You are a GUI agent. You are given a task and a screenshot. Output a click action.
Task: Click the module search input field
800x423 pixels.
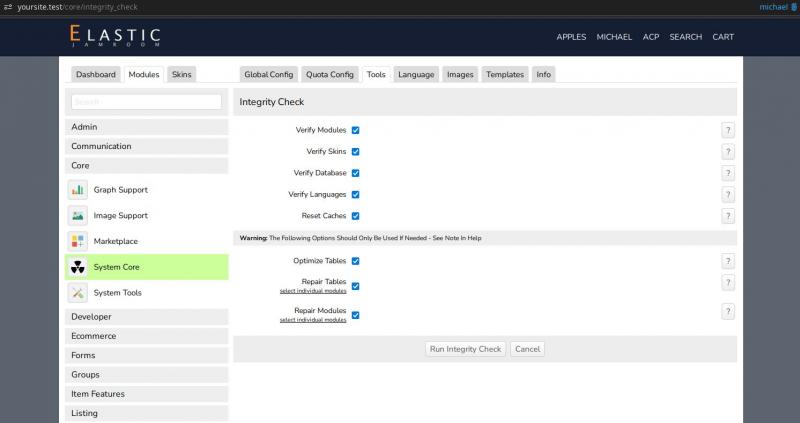click(147, 102)
